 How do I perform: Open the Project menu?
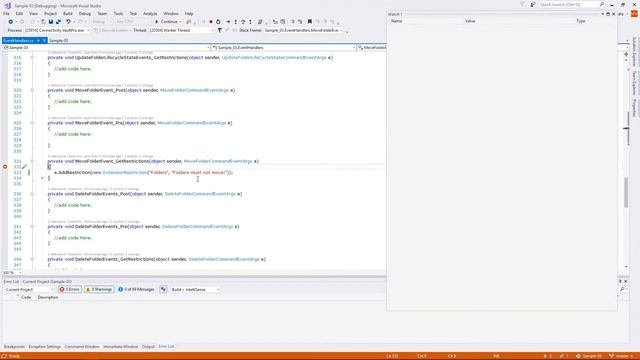tap(50, 13)
